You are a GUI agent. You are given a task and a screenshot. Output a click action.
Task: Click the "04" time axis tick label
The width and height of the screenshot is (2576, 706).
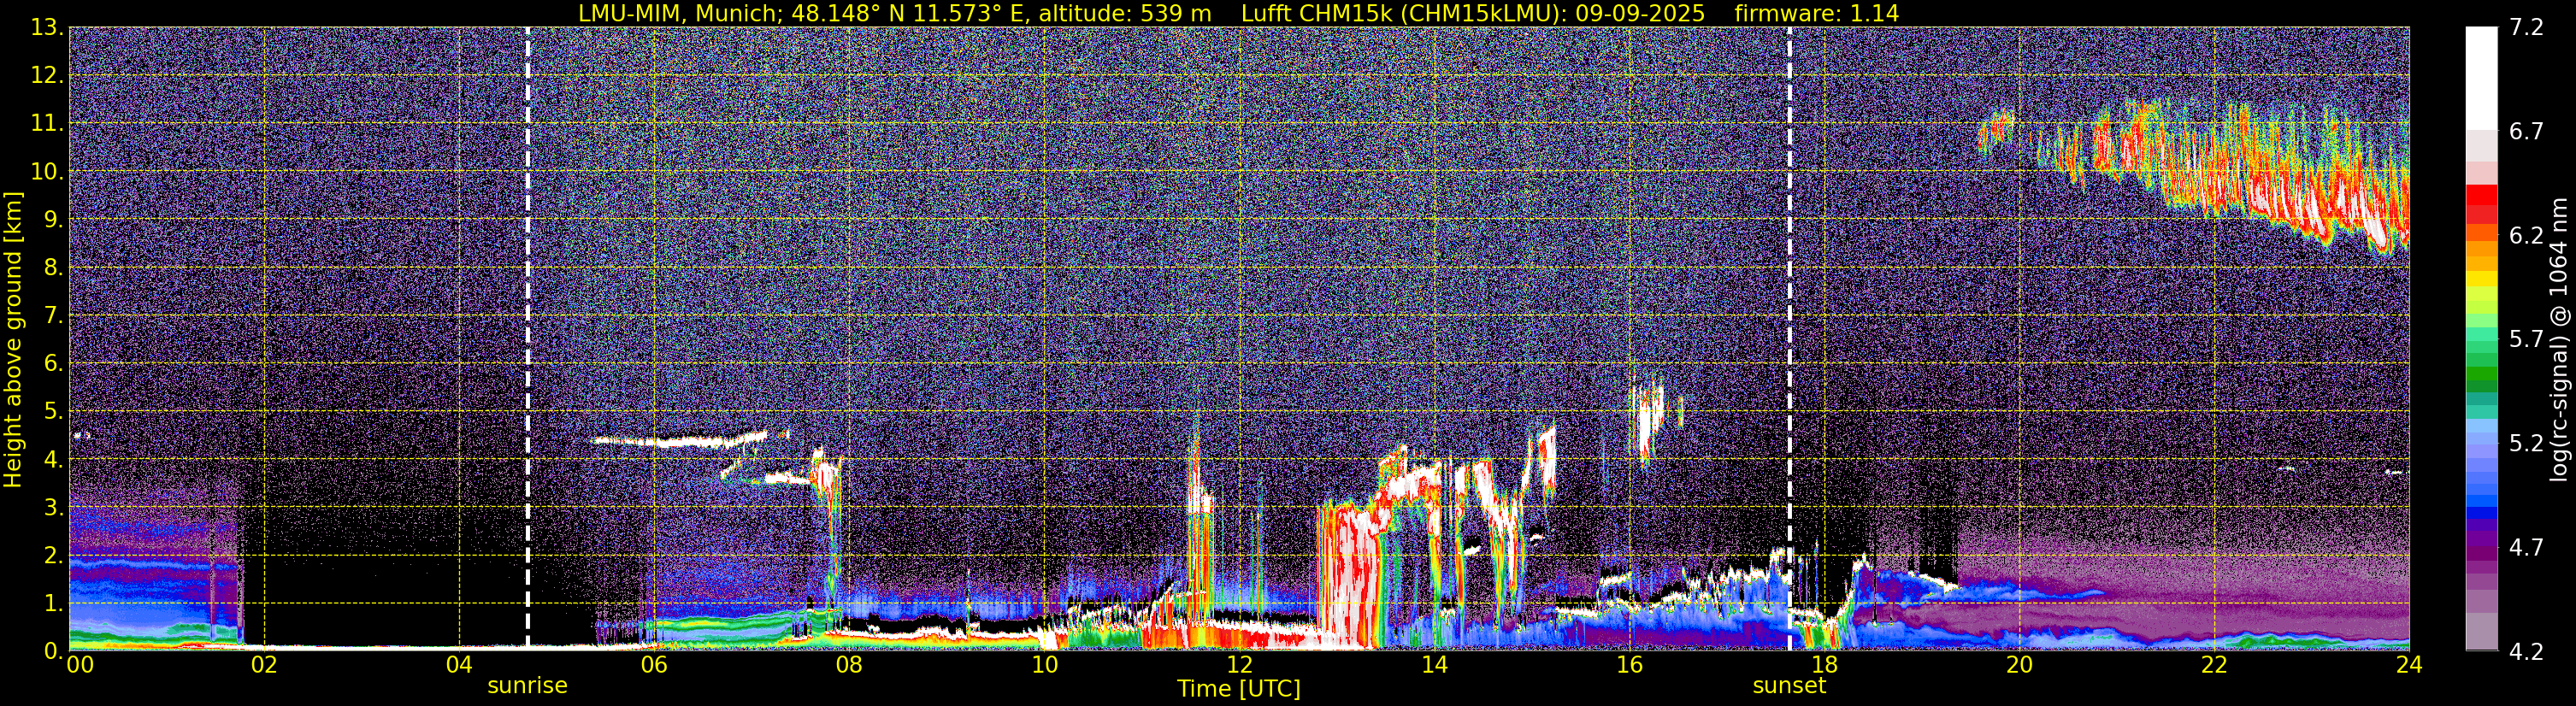[x=459, y=666]
